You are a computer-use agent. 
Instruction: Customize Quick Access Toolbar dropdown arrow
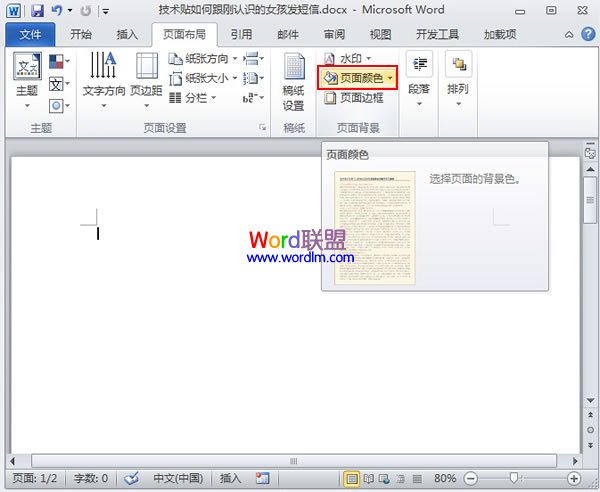click(x=106, y=11)
